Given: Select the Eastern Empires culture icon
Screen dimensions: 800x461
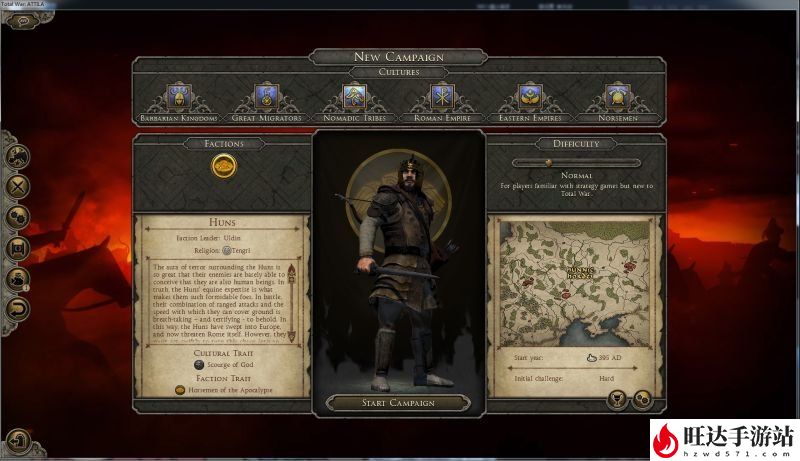Looking at the screenshot, I should tap(530, 97).
